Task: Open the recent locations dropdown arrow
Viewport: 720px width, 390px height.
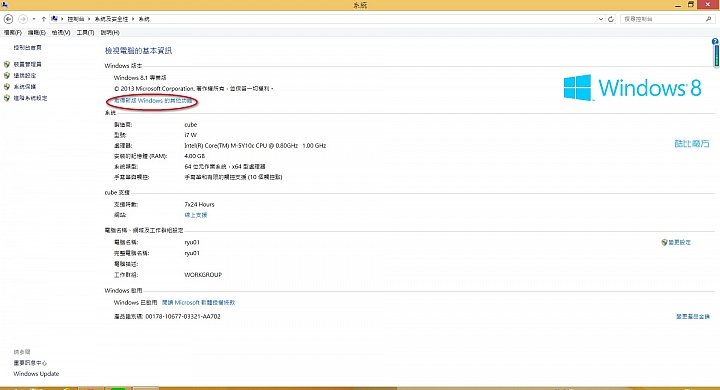Action: point(34,19)
